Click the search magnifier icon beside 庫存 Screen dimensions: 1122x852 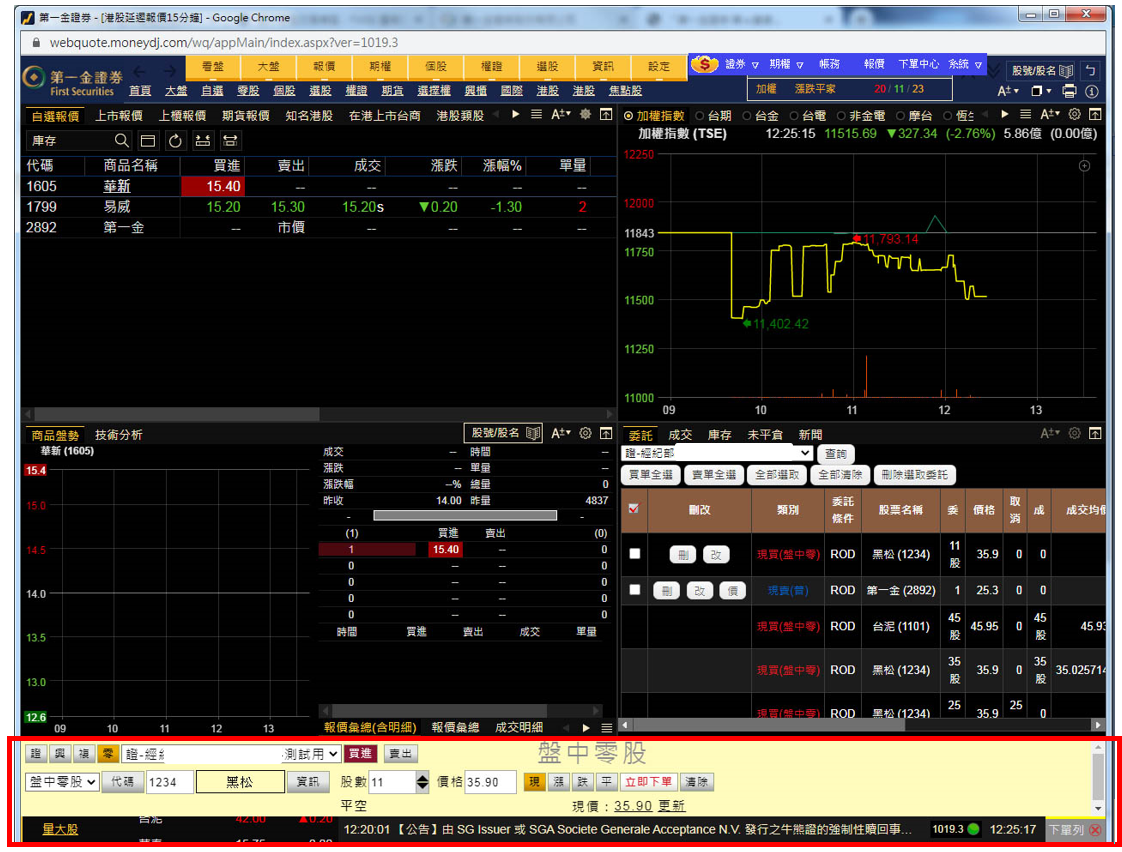coord(122,140)
